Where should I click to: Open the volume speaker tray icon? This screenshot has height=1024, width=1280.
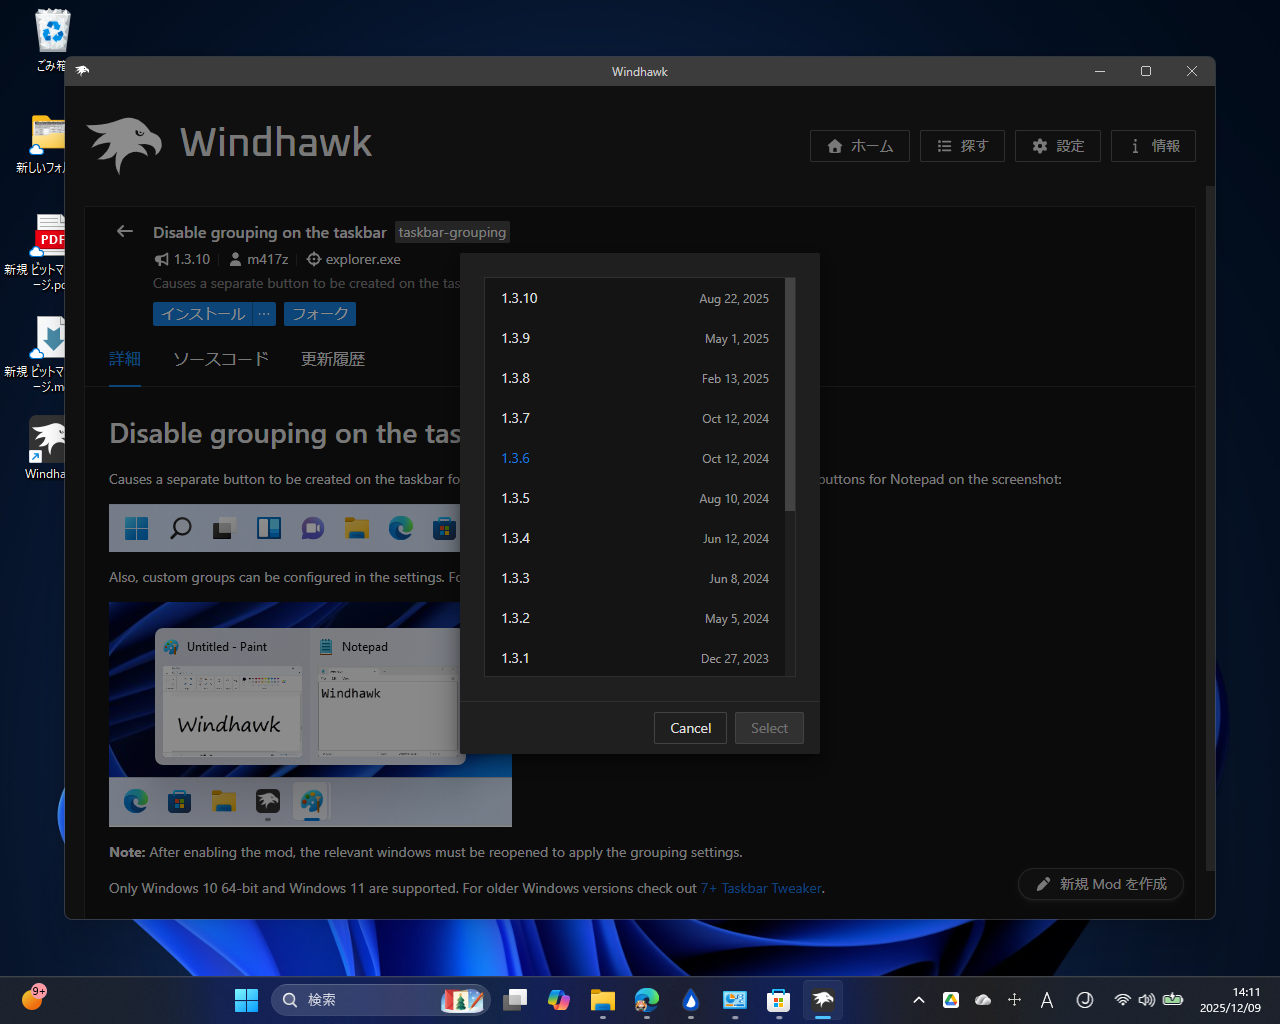pos(1147,1000)
